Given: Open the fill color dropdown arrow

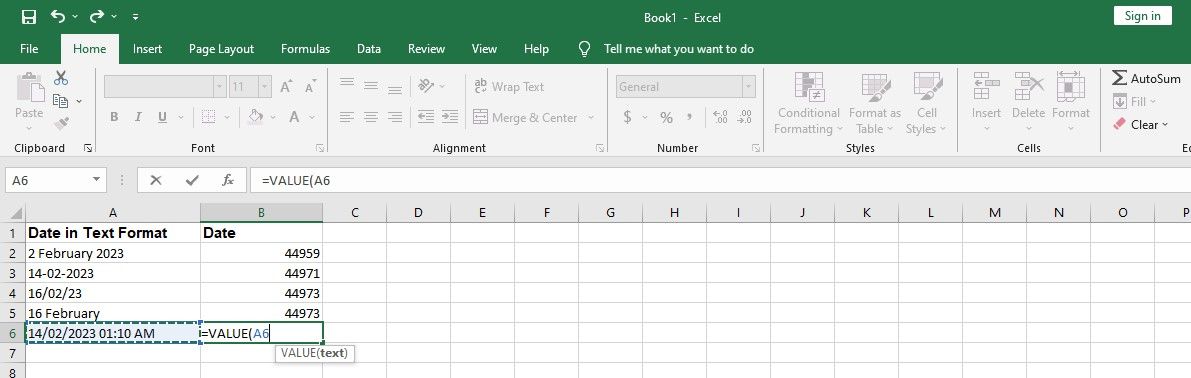Looking at the screenshot, I should [273, 118].
